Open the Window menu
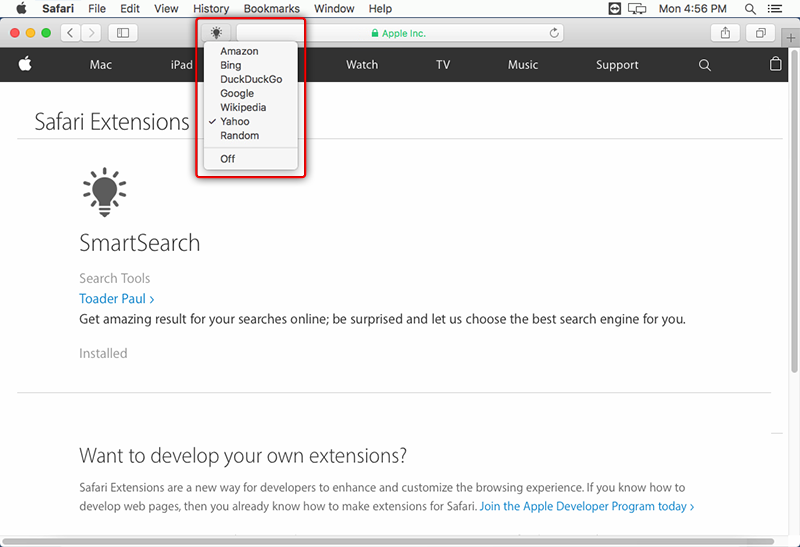 click(x=334, y=9)
